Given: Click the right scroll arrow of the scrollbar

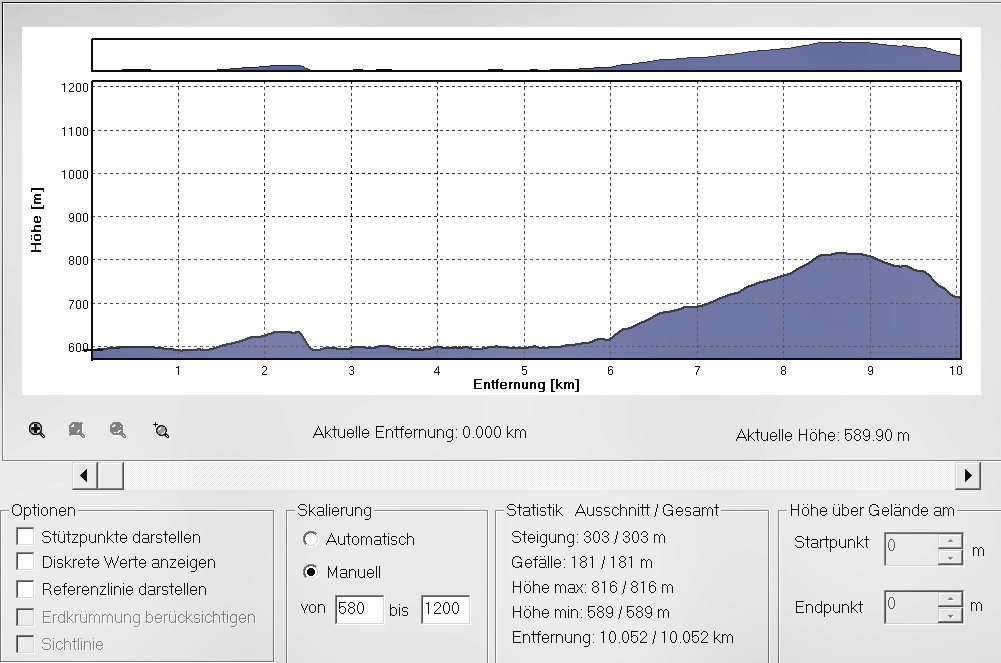Looking at the screenshot, I should coord(967,475).
